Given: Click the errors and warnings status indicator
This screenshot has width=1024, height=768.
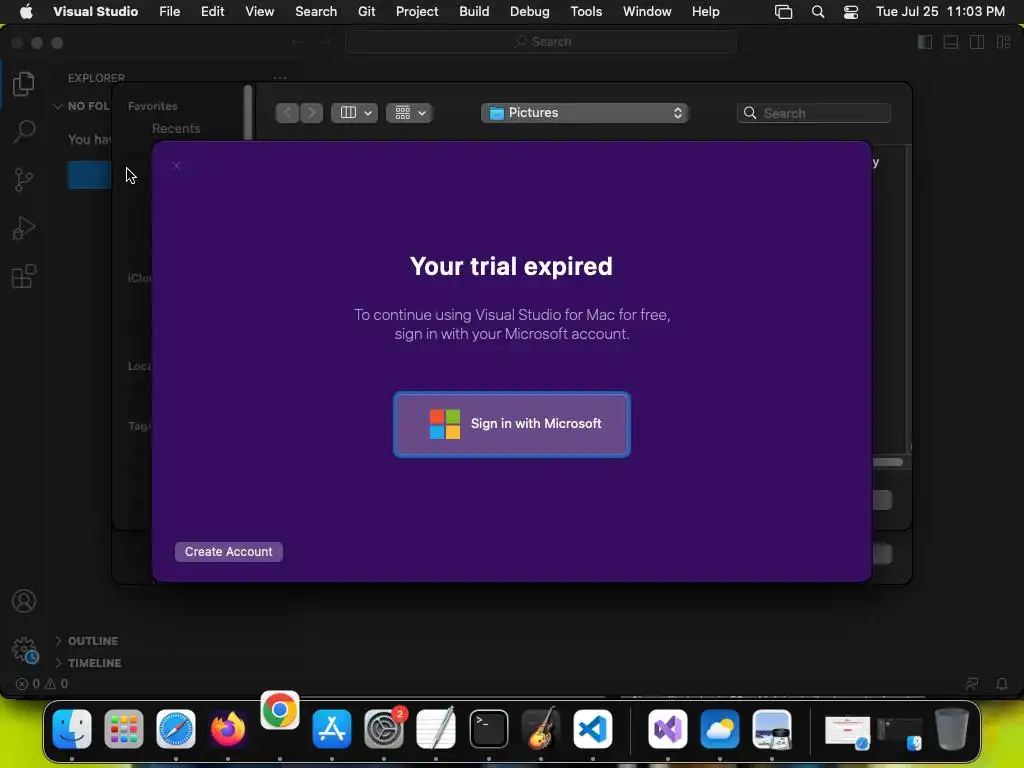Looking at the screenshot, I should [42, 684].
